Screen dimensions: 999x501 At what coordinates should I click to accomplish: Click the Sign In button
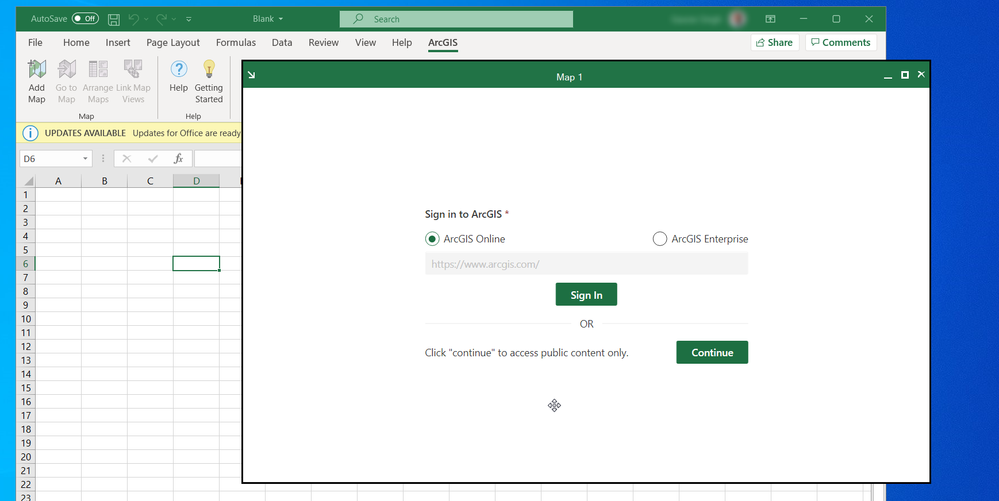click(586, 294)
